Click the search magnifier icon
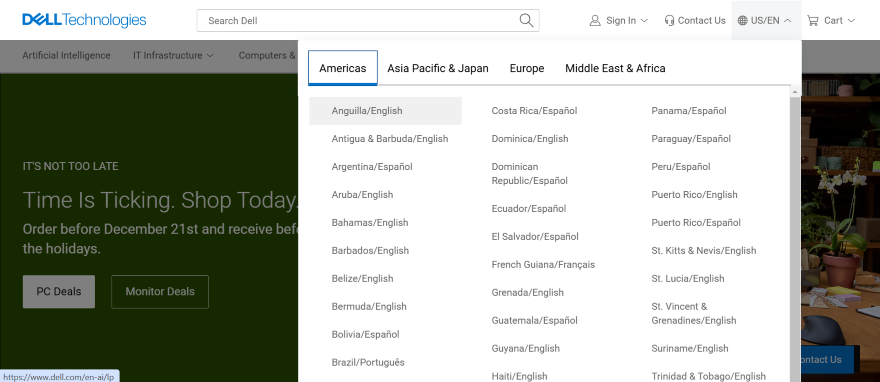The image size is (880, 382). [526, 20]
